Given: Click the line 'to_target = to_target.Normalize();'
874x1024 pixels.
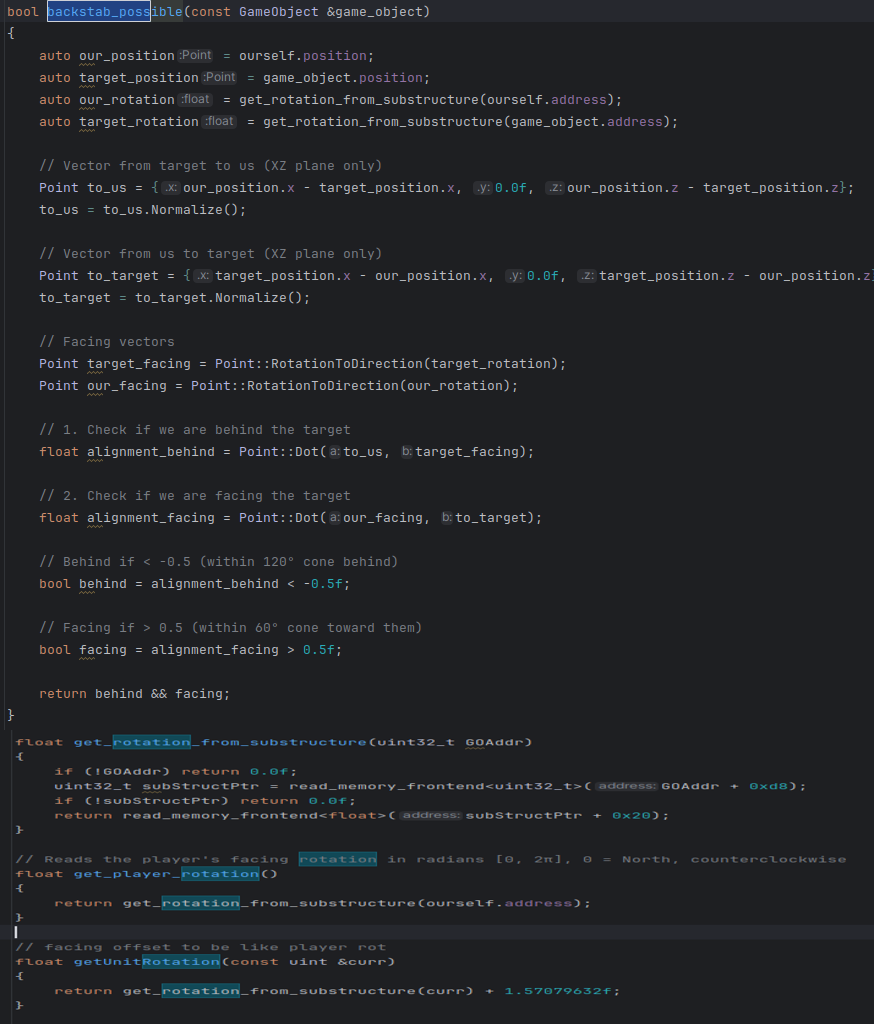Looking at the screenshot, I should click(174, 298).
